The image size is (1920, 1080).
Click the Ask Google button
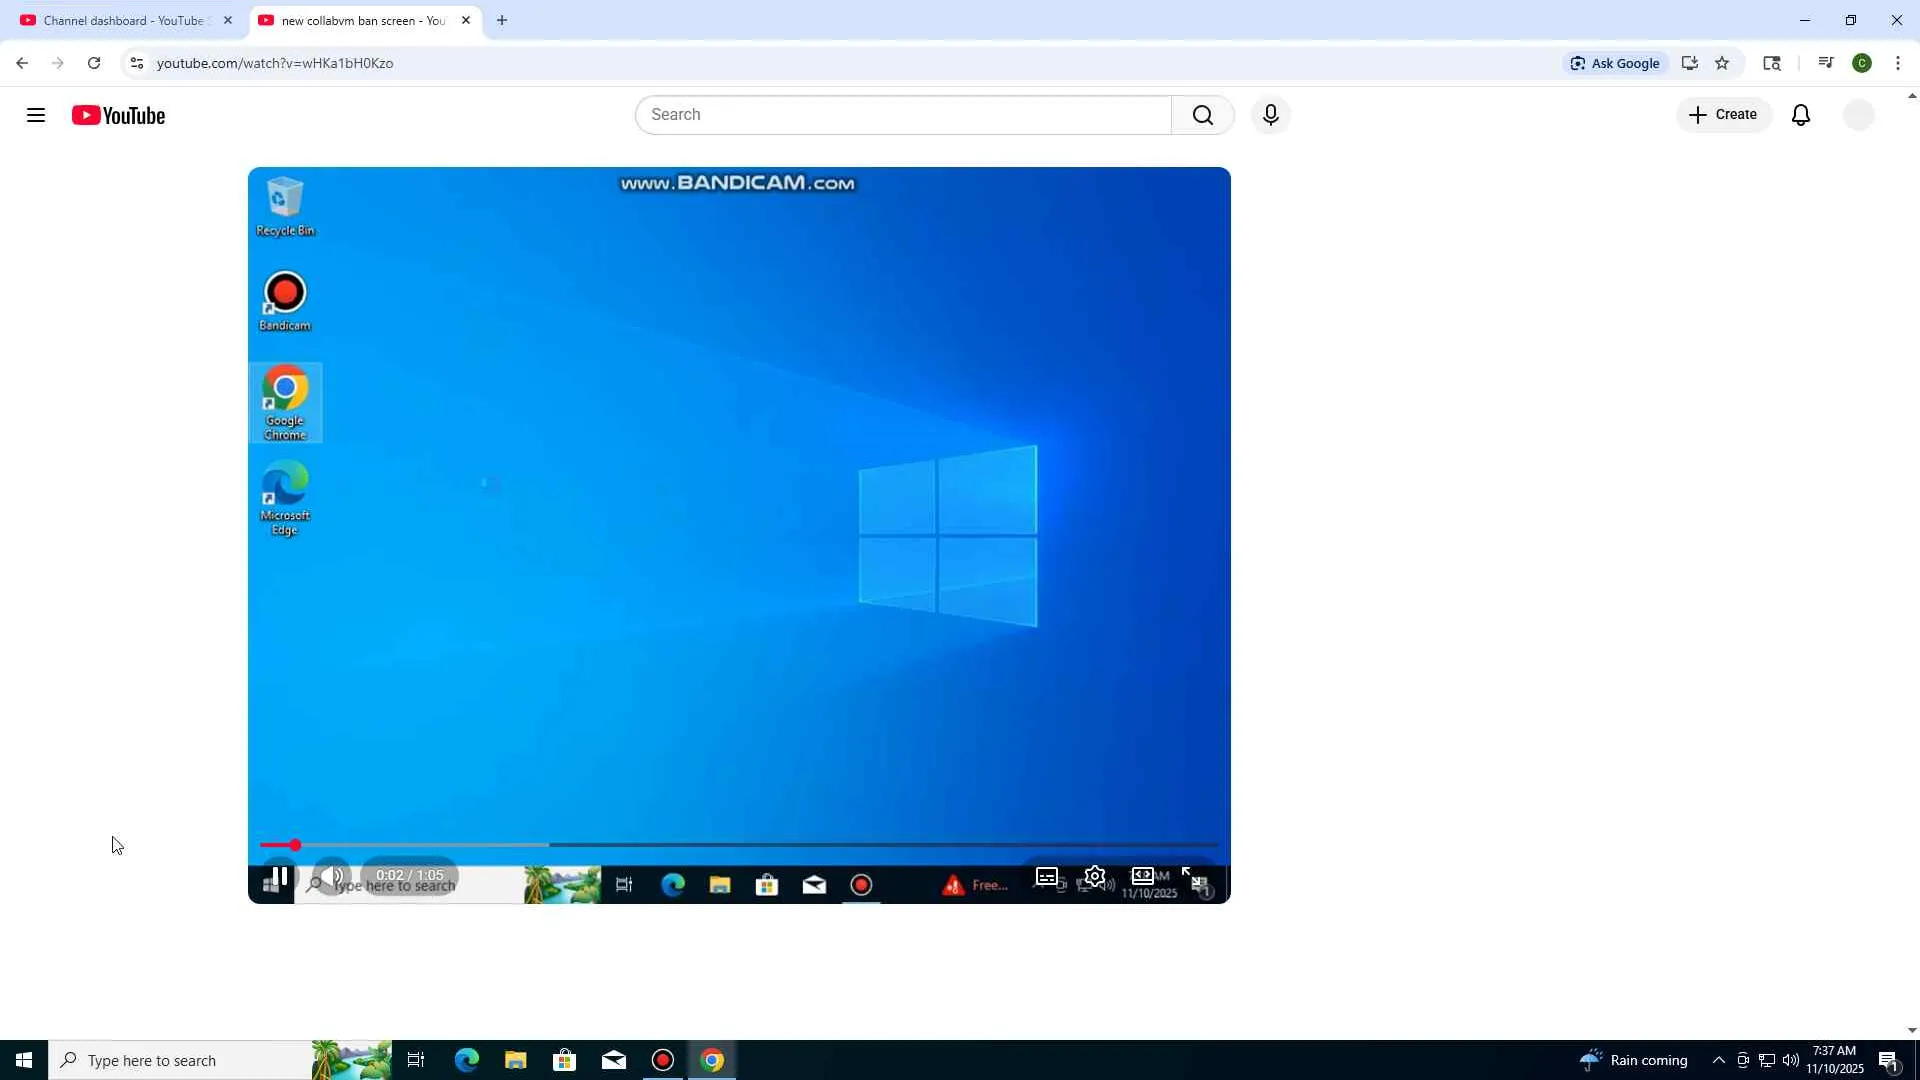coord(1615,63)
